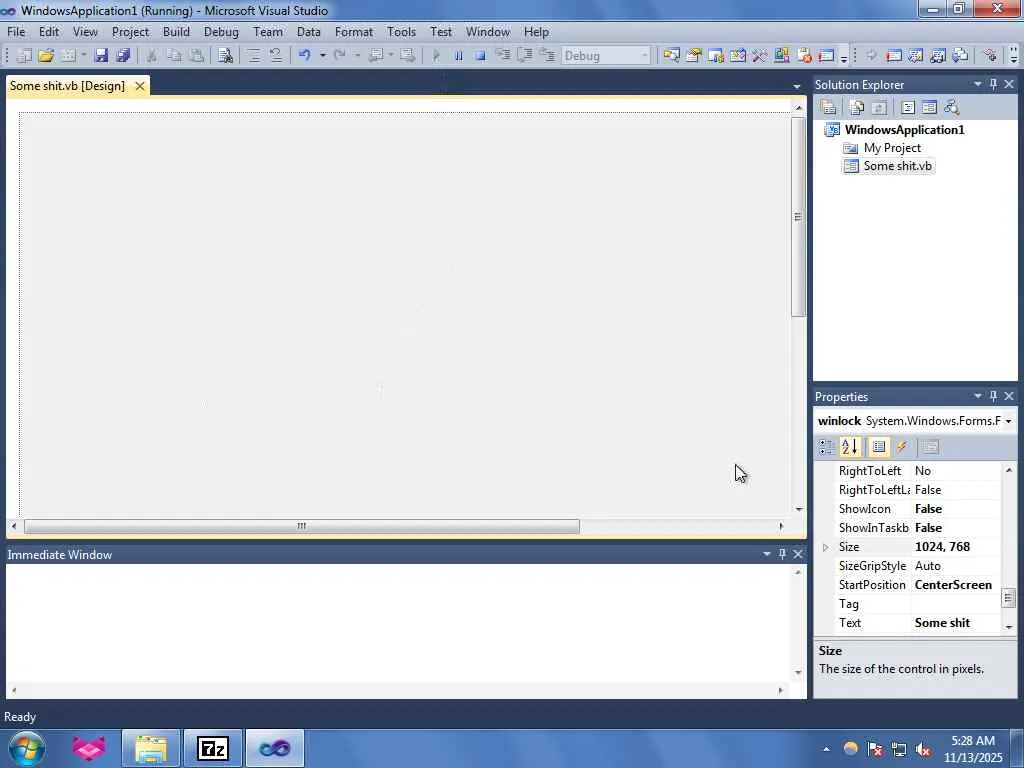
Task: Open the Project menu
Action: (130, 32)
